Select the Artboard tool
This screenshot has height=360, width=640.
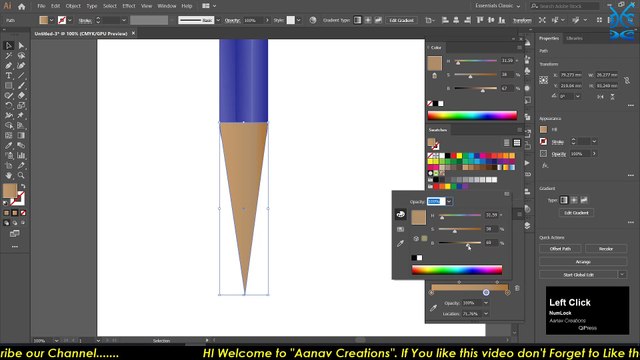tap(9, 165)
